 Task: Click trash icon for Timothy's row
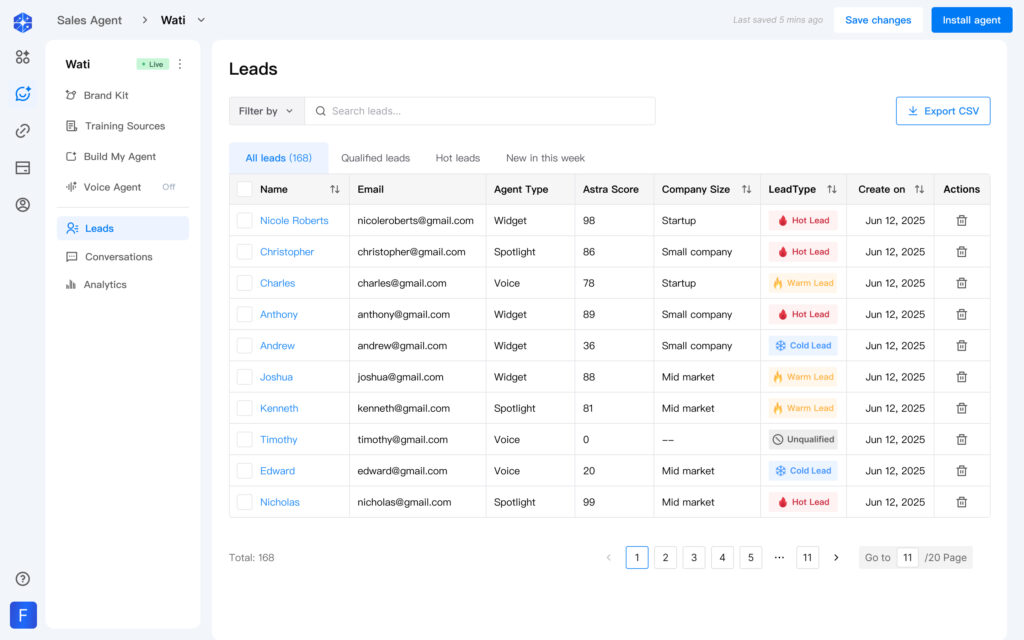961,440
